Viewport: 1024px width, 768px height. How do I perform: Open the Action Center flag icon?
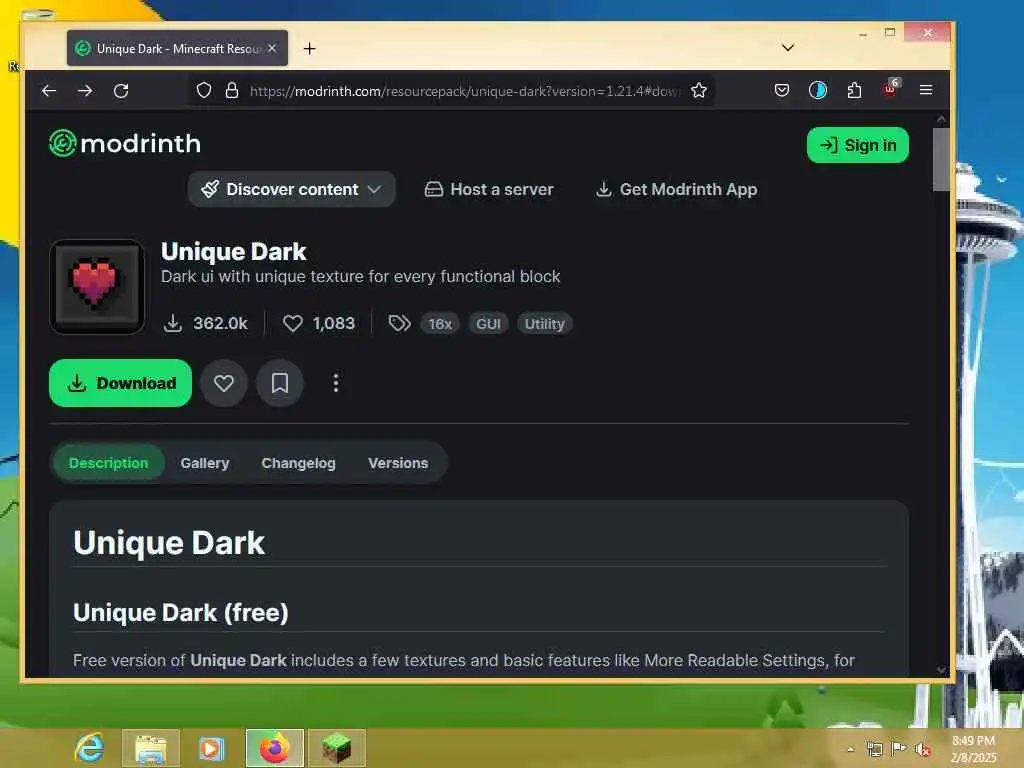coord(899,748)
